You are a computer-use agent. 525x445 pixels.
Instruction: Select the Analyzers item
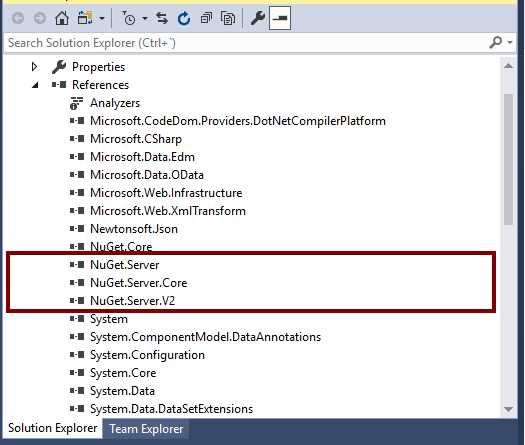115,103
